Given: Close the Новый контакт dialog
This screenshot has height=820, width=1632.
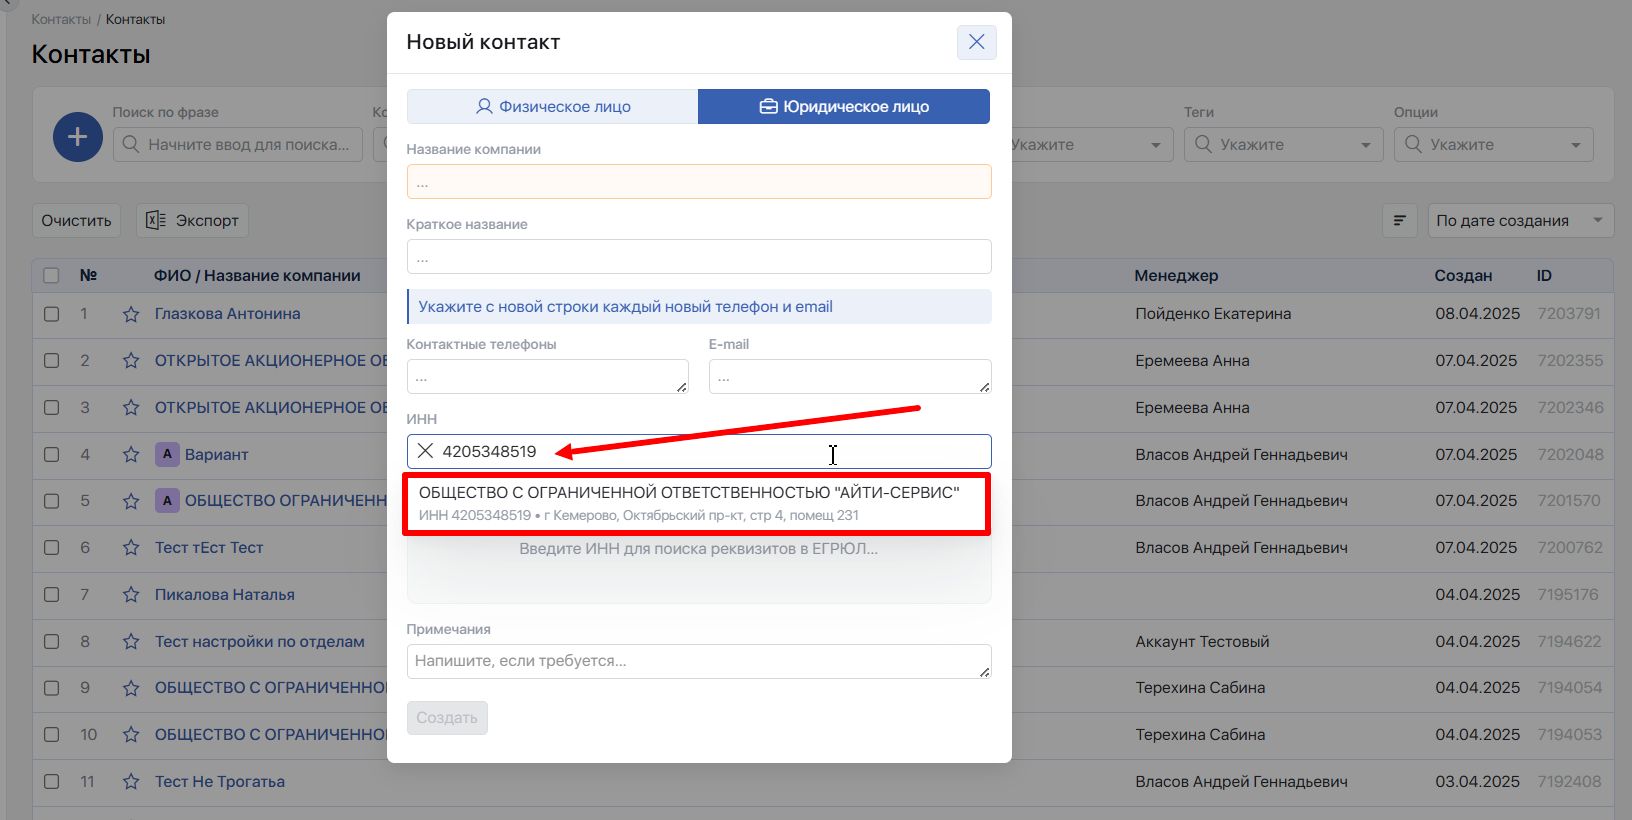Looking at the screenshot, I should coord(976,42).
